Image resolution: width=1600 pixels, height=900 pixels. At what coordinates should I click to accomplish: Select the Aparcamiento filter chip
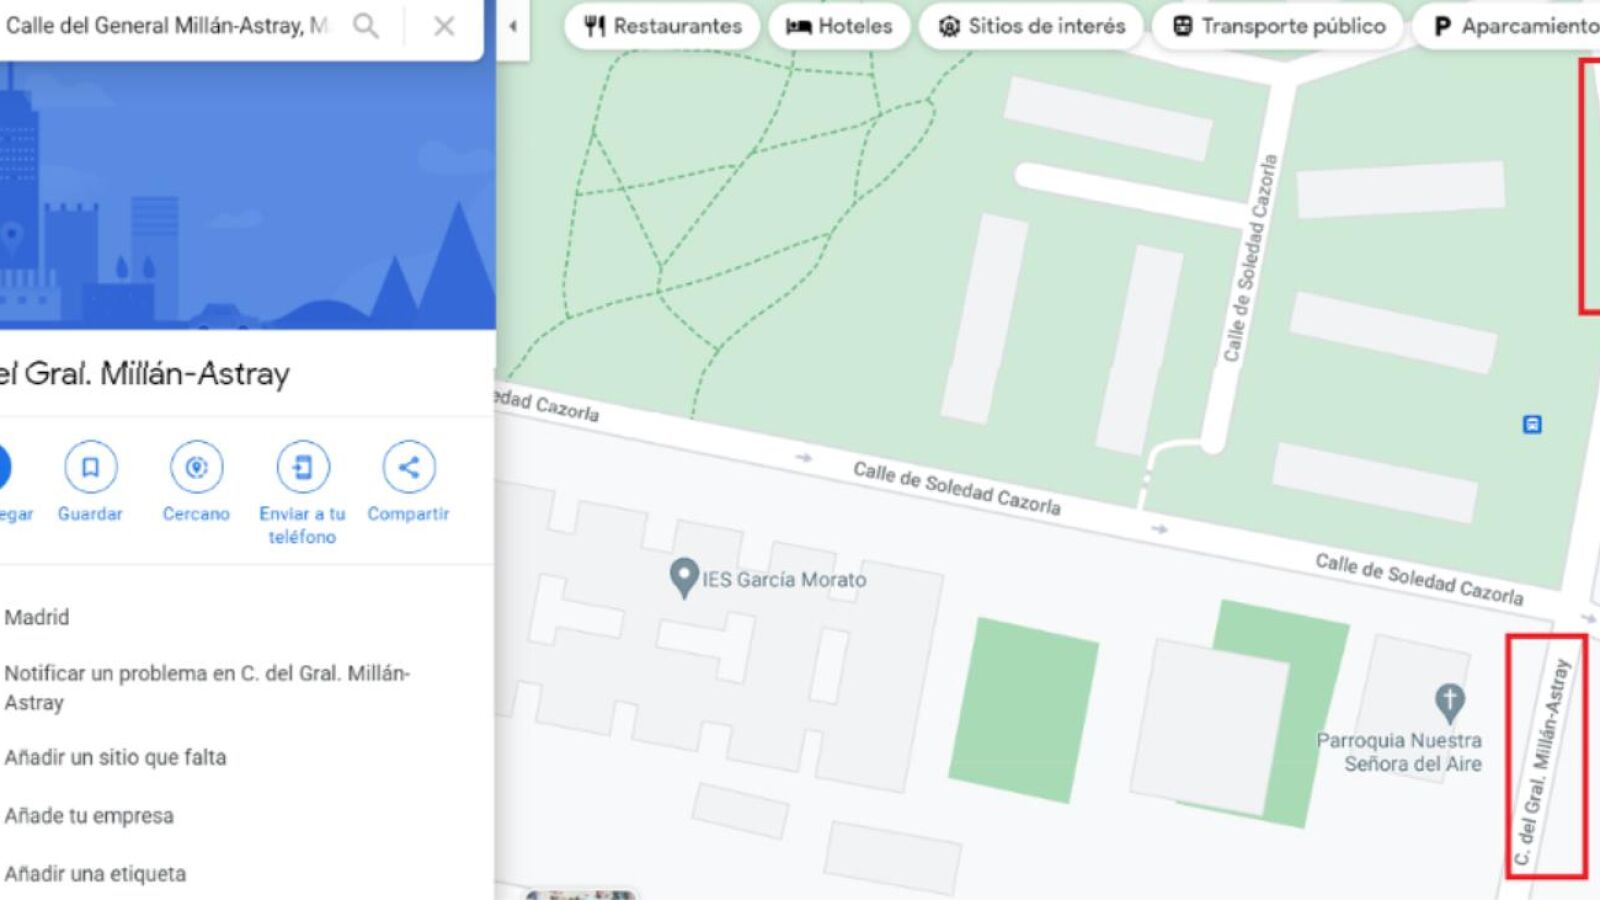[1510, 26]
